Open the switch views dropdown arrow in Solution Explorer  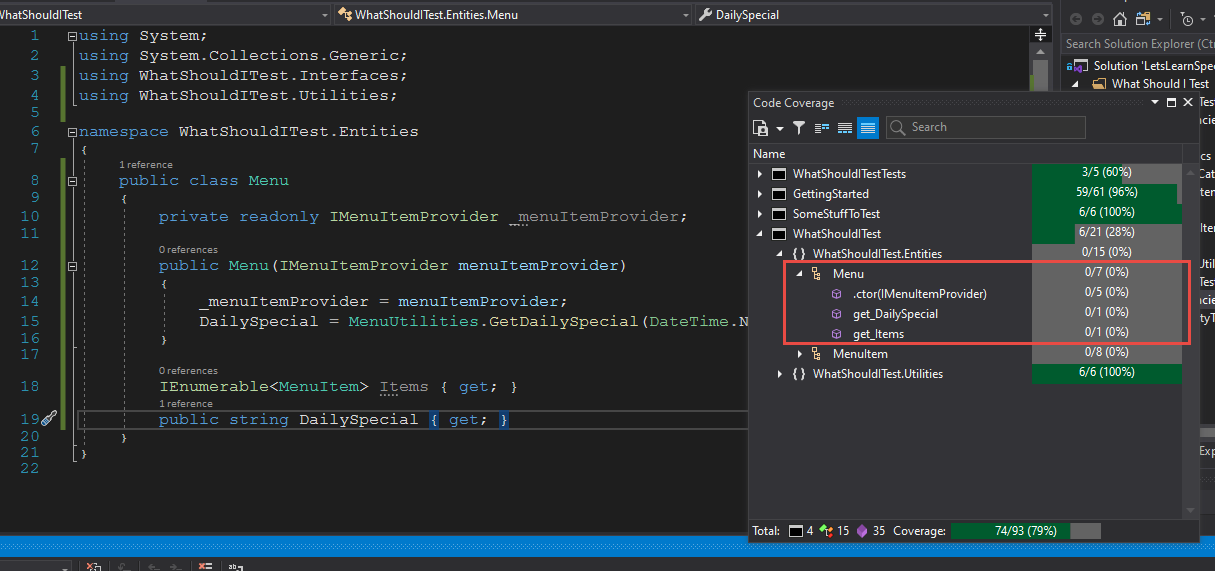(1159, 20)
